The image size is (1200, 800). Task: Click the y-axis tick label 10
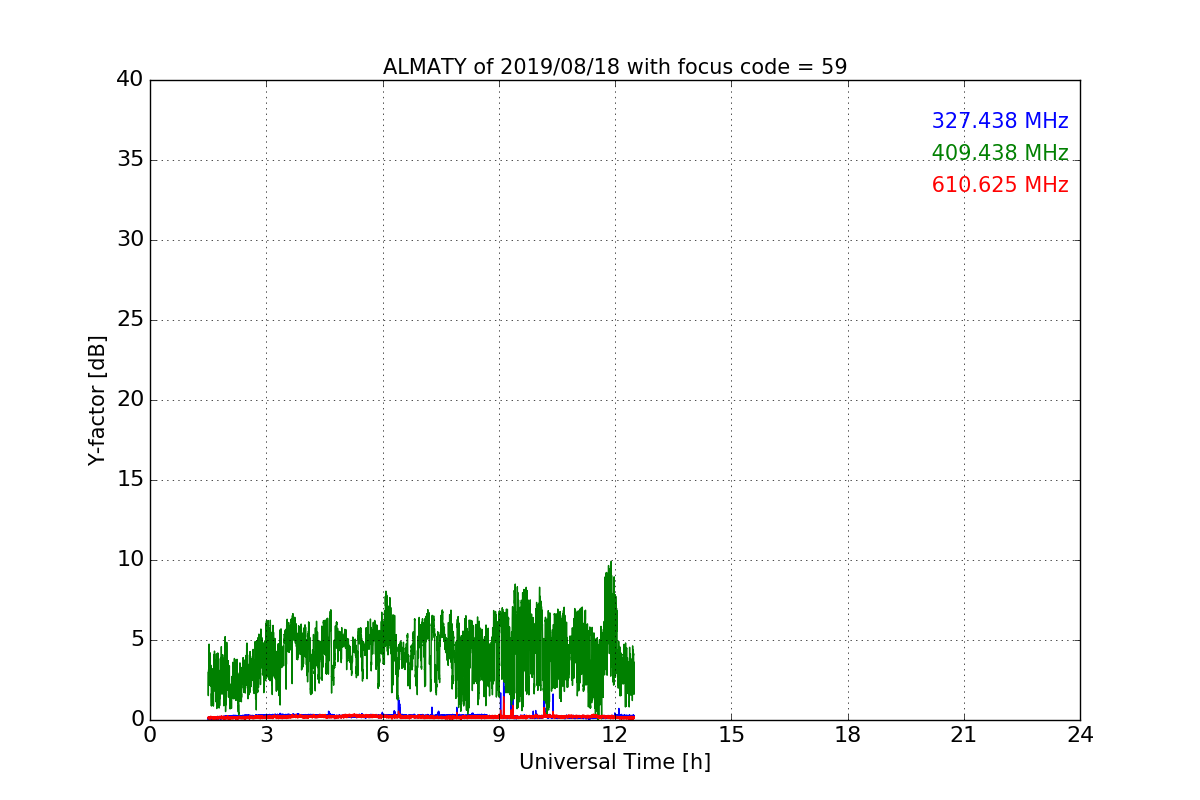point(130,560)
